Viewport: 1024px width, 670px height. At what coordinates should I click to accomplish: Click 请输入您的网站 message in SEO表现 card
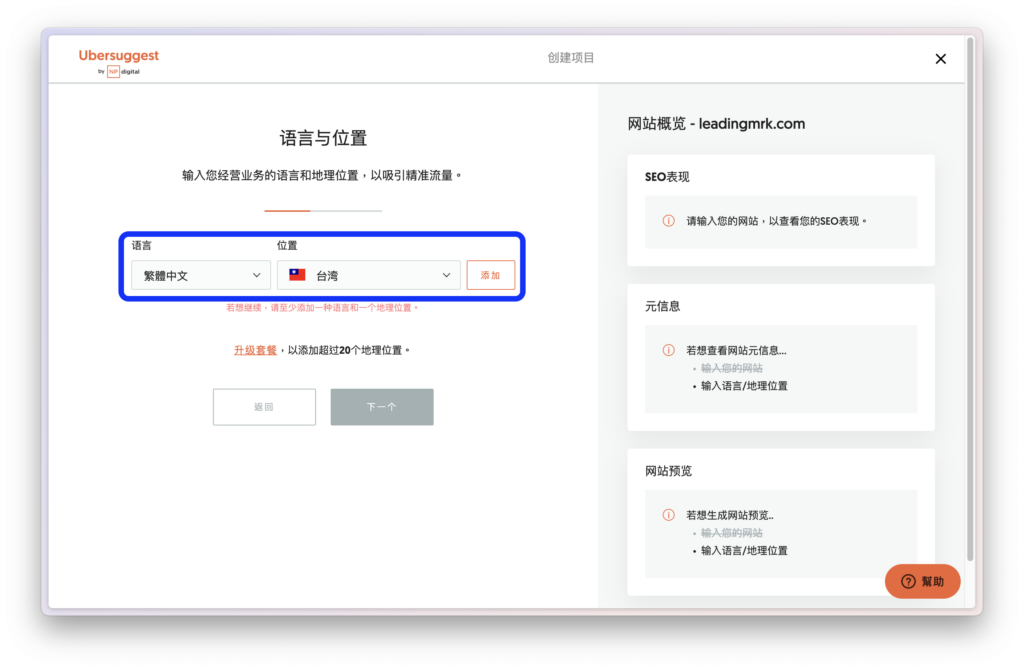point(776,221)
